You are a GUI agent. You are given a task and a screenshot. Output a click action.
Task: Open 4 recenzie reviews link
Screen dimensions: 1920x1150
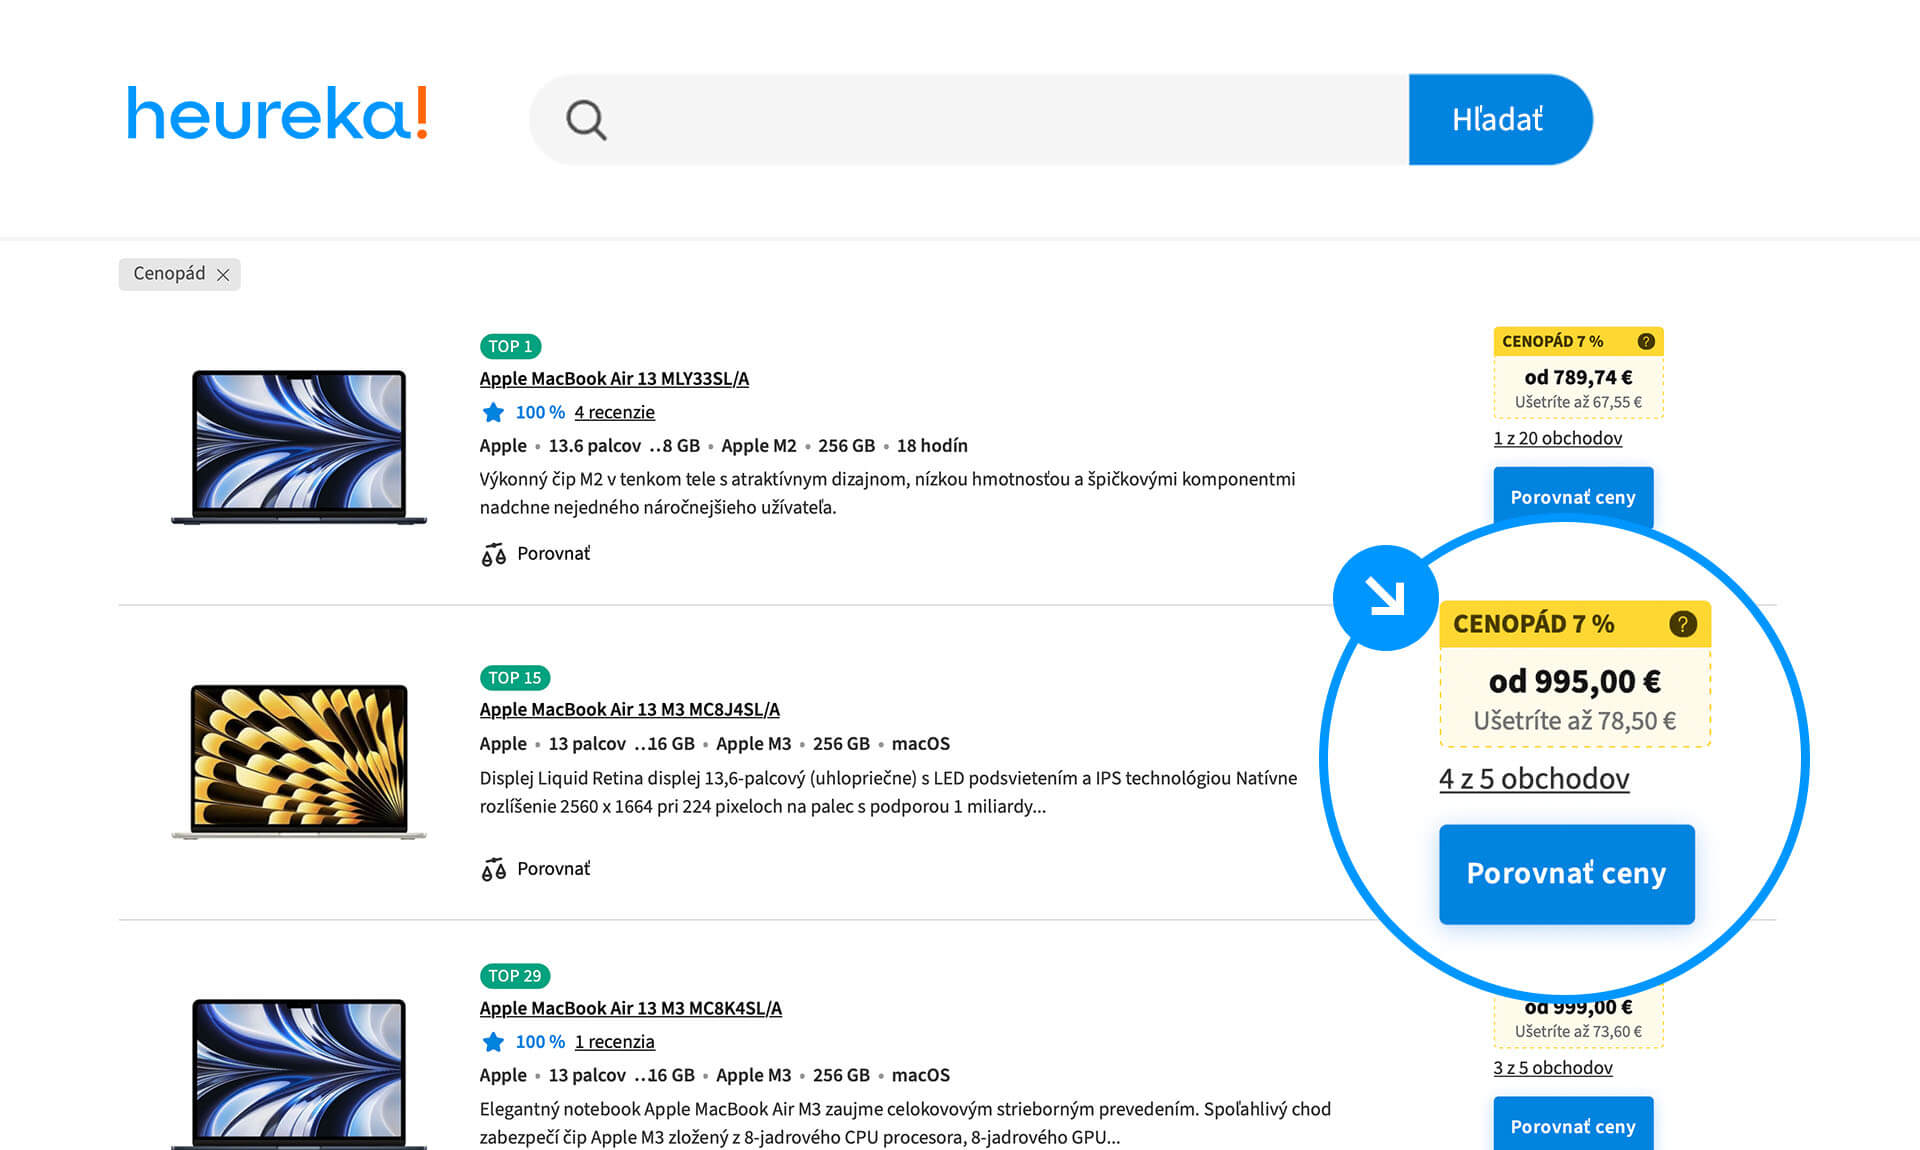coord(614,412)
